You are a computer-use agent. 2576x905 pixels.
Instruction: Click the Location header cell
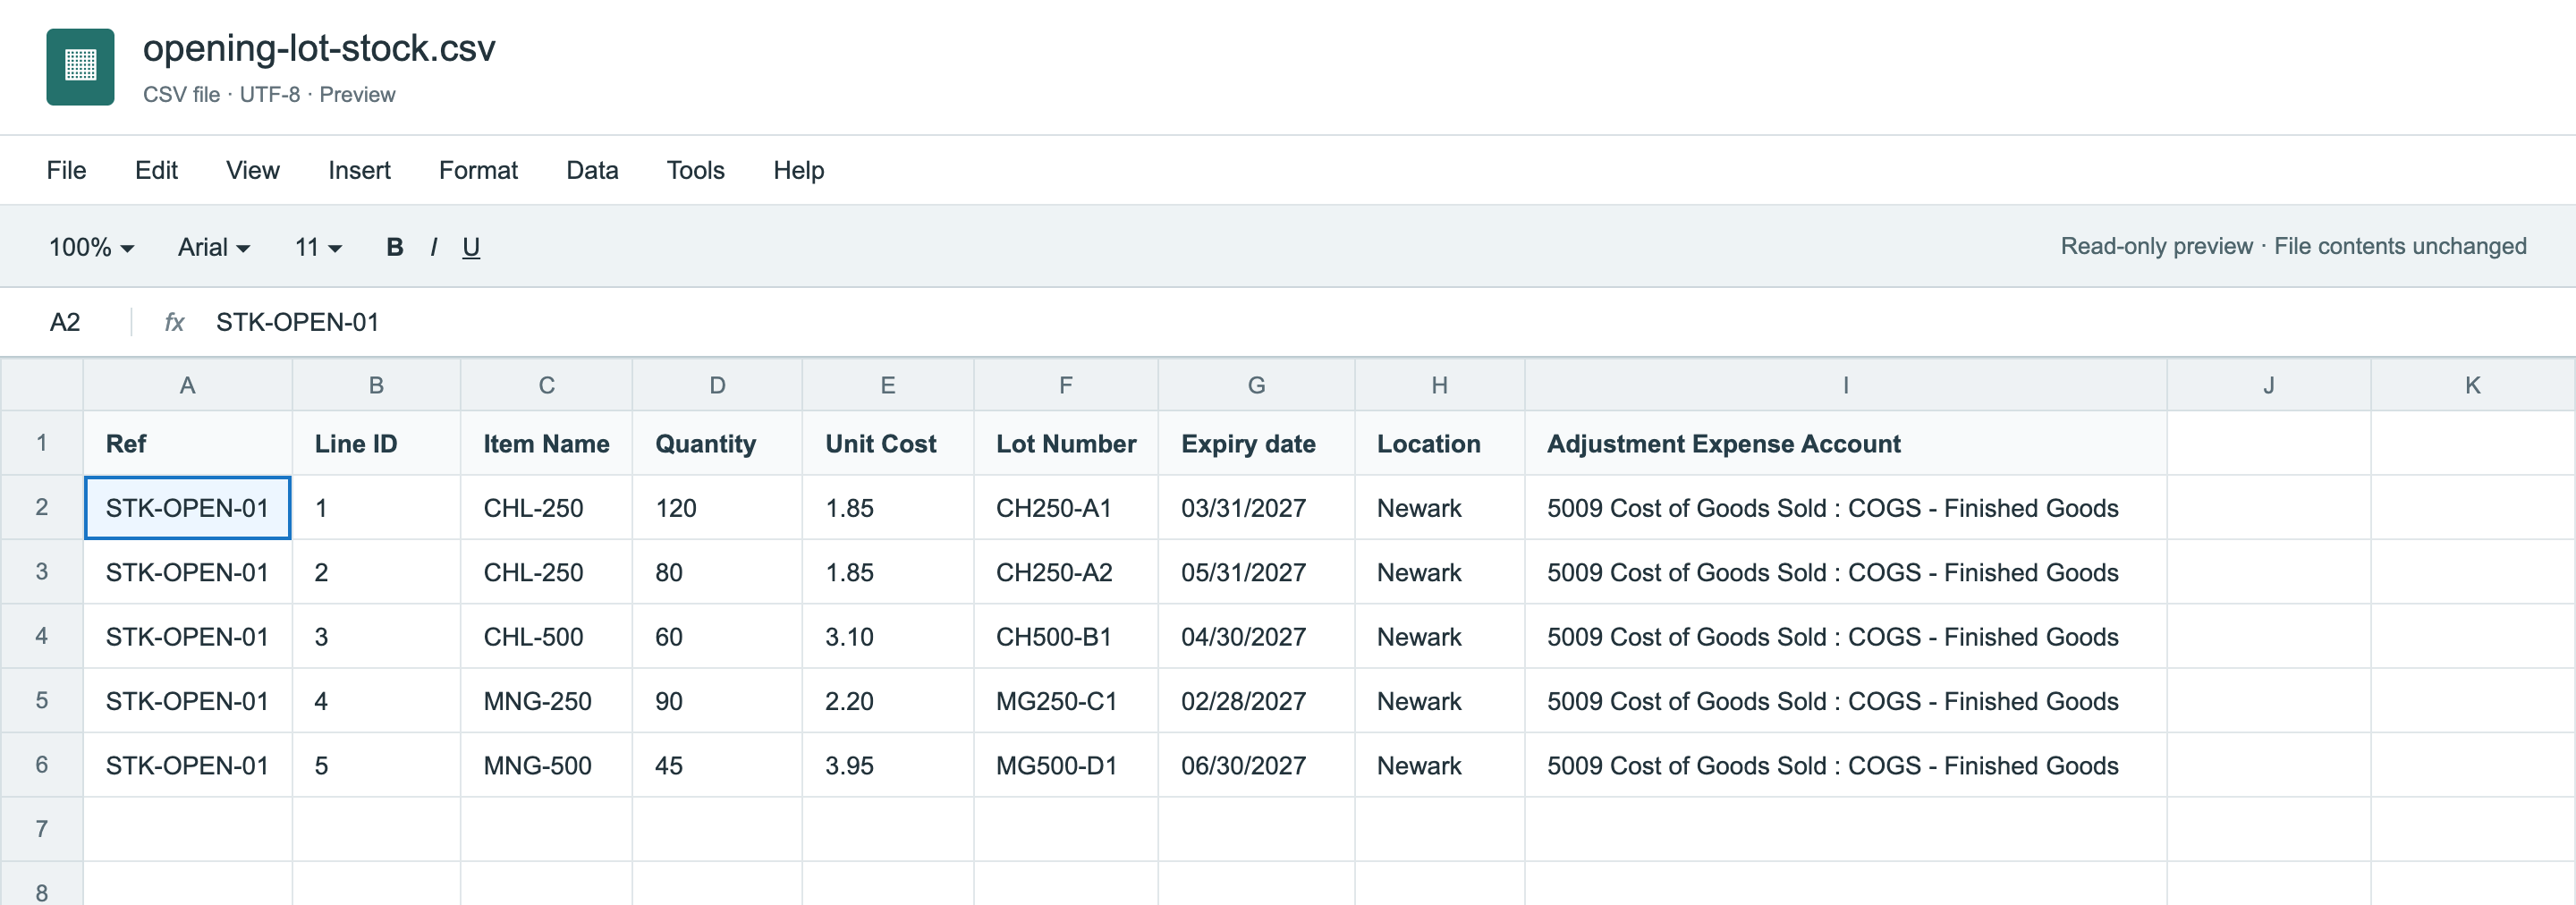click(x=1439, y=443)
